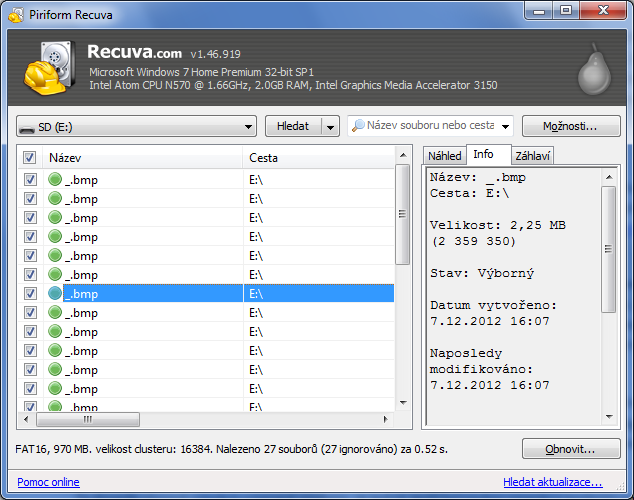This screenshot has height=500, width=634.
Task: Click the 'Velikost: 2,25 MB' text in Info
Action: (498, 225)
